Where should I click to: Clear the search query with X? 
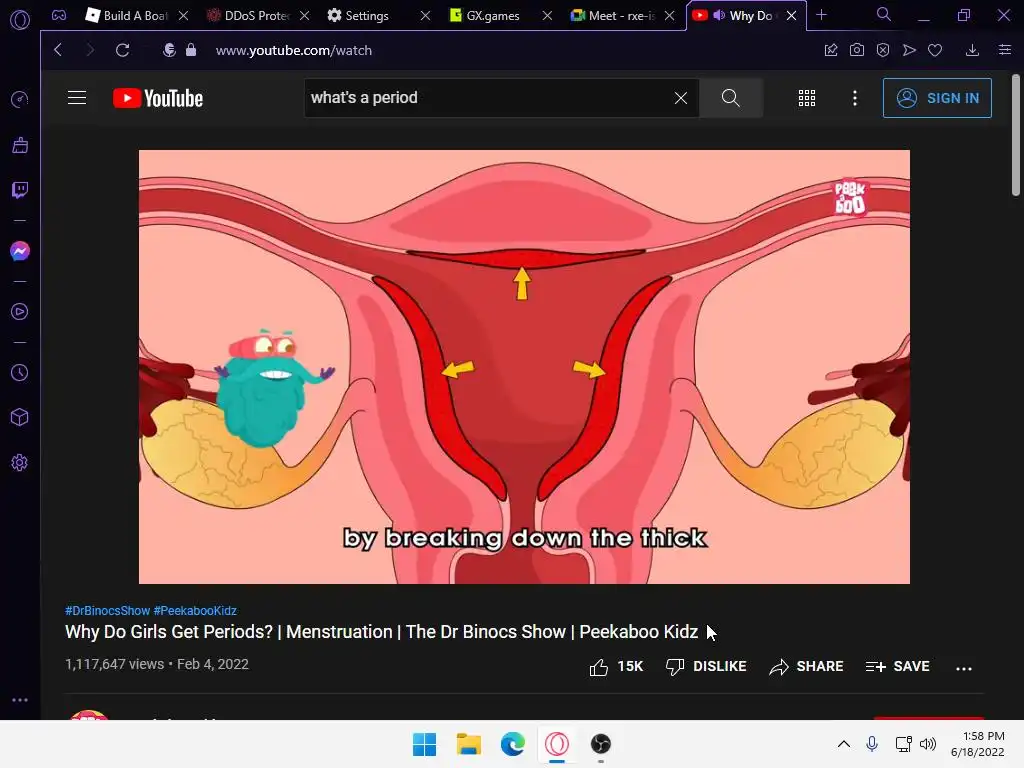pos(680,98)
